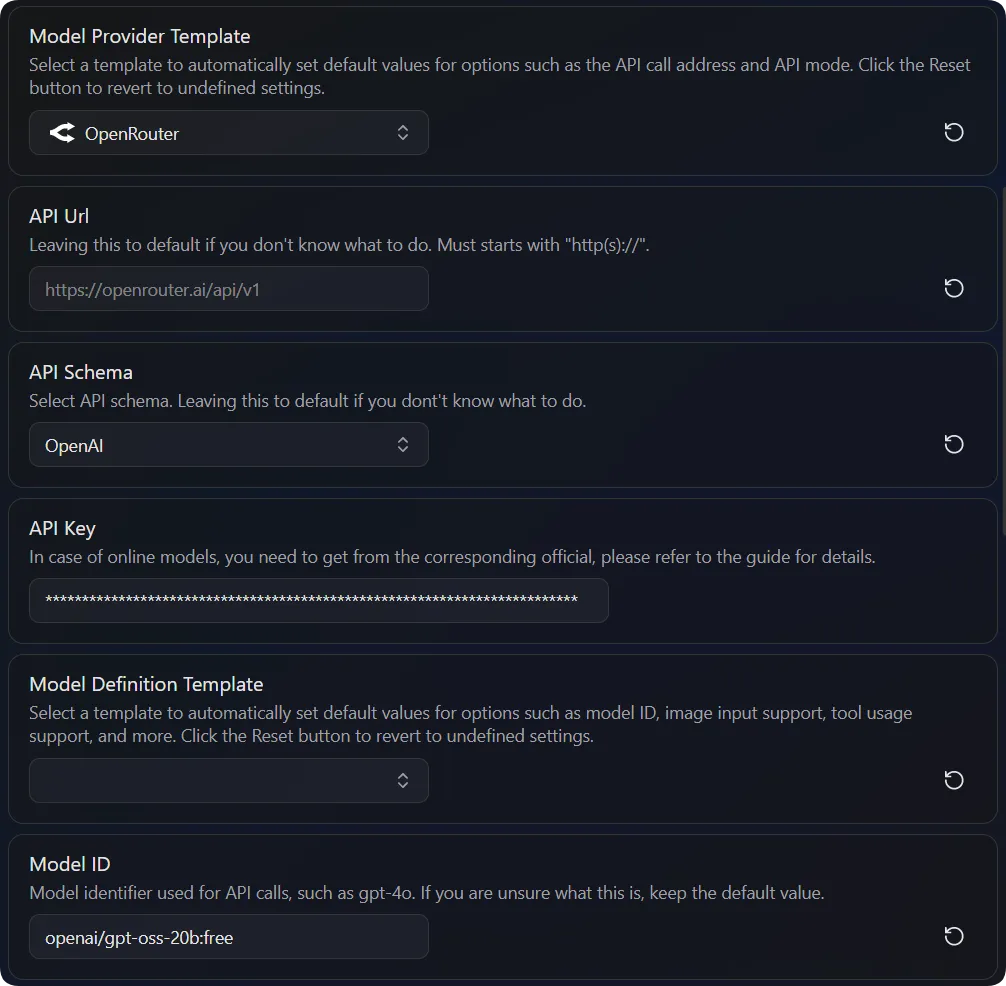
Task: Reset the Model Provider Template setting
Action: pos(954,133)
